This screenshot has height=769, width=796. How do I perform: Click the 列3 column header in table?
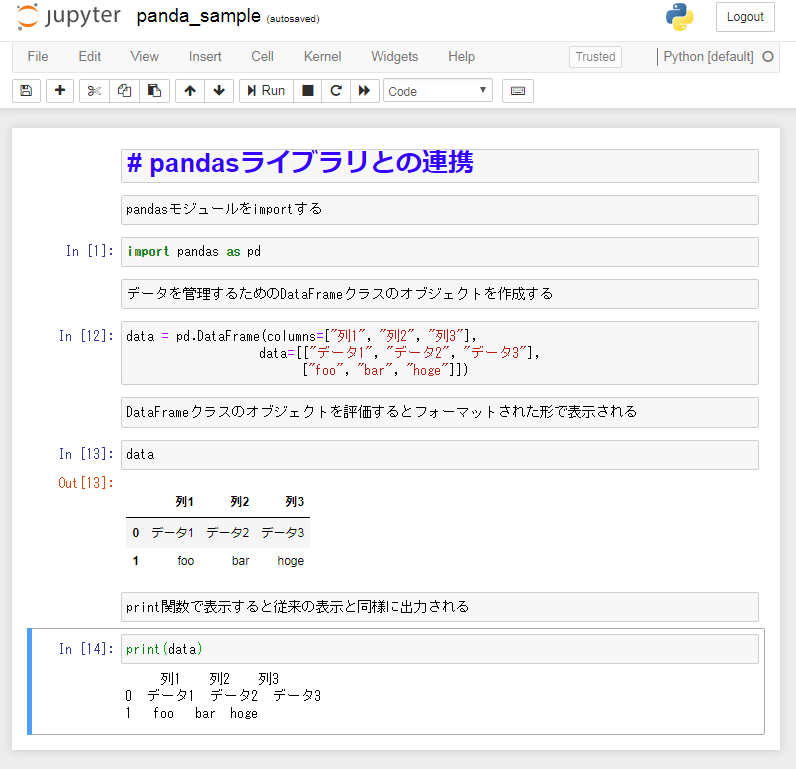(294, 502)
